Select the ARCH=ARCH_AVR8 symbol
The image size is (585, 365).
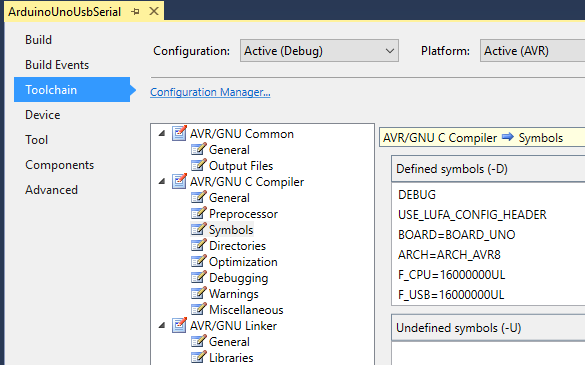coord(449,255)
